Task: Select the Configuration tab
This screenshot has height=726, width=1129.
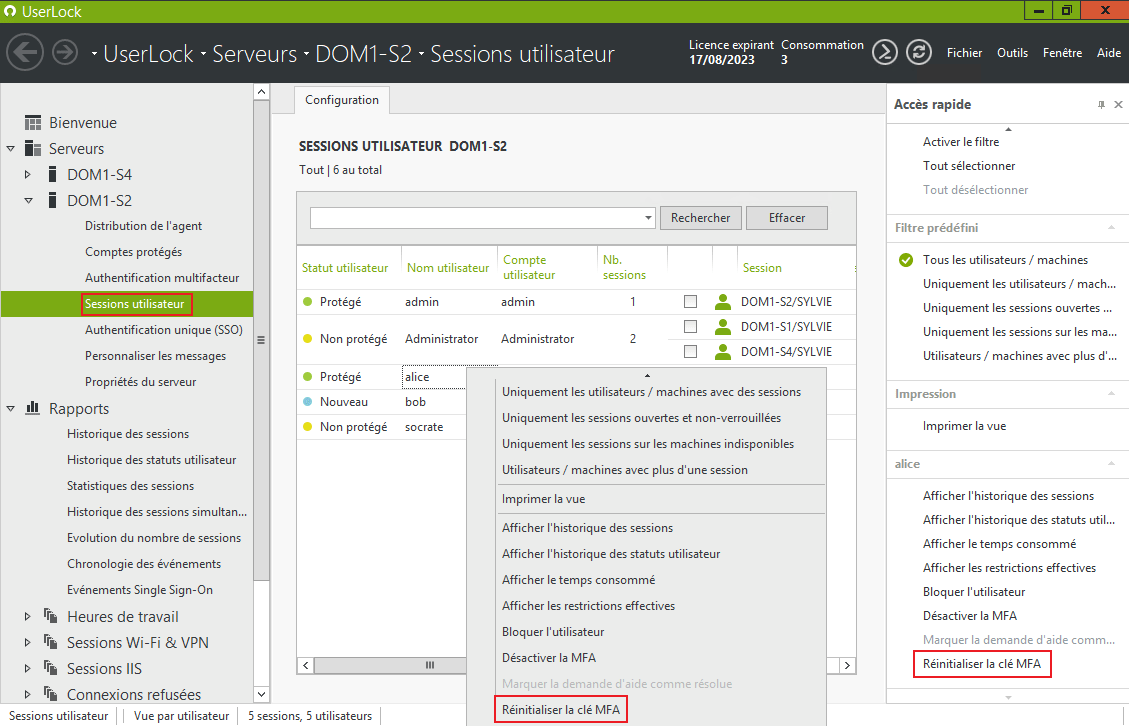Action: [x=342, y=100]
